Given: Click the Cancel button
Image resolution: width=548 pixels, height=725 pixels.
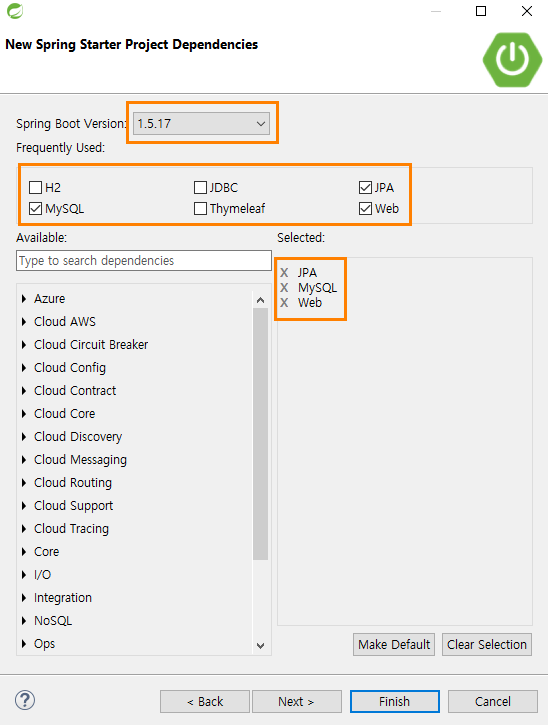Looking at the screenshot, I should click(493, 701).
